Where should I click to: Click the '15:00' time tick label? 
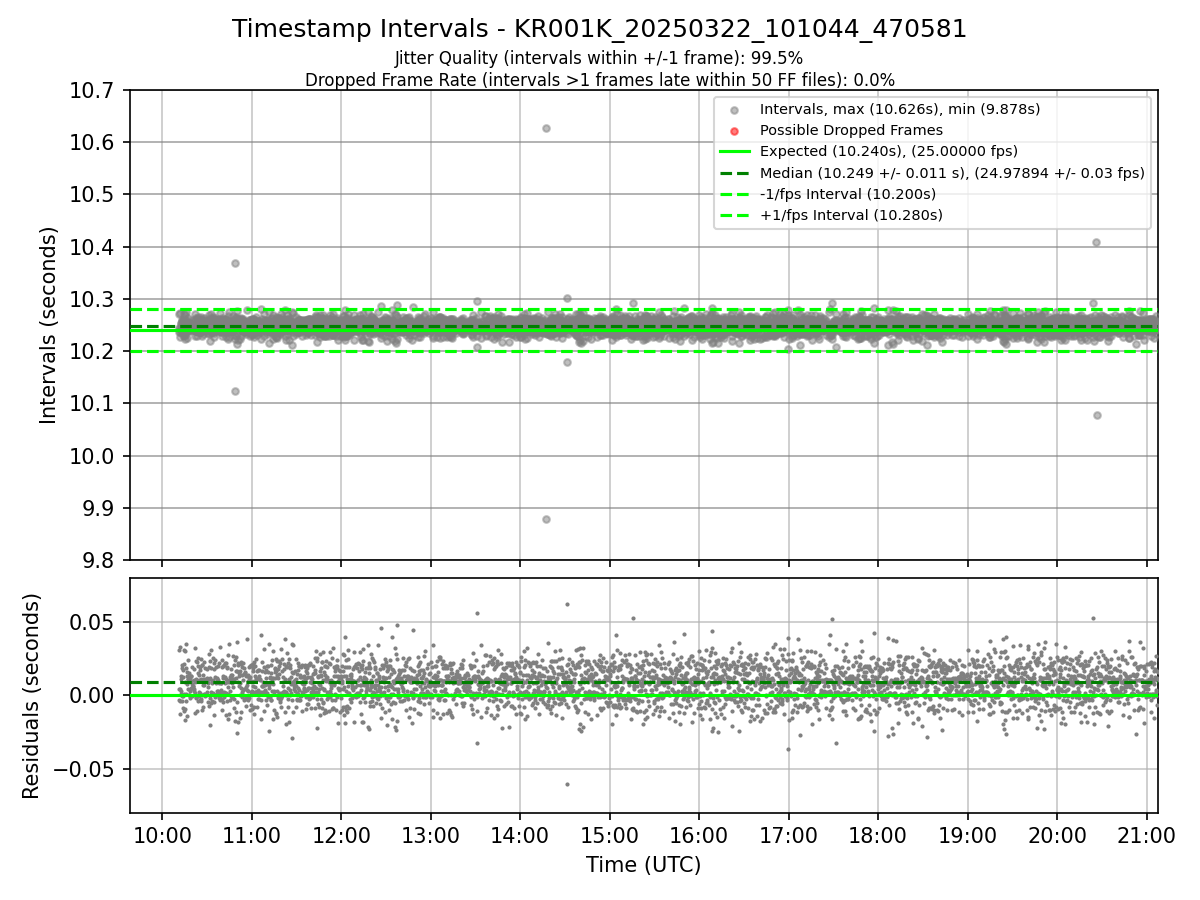pyautogui.click(x=609, y=835)
